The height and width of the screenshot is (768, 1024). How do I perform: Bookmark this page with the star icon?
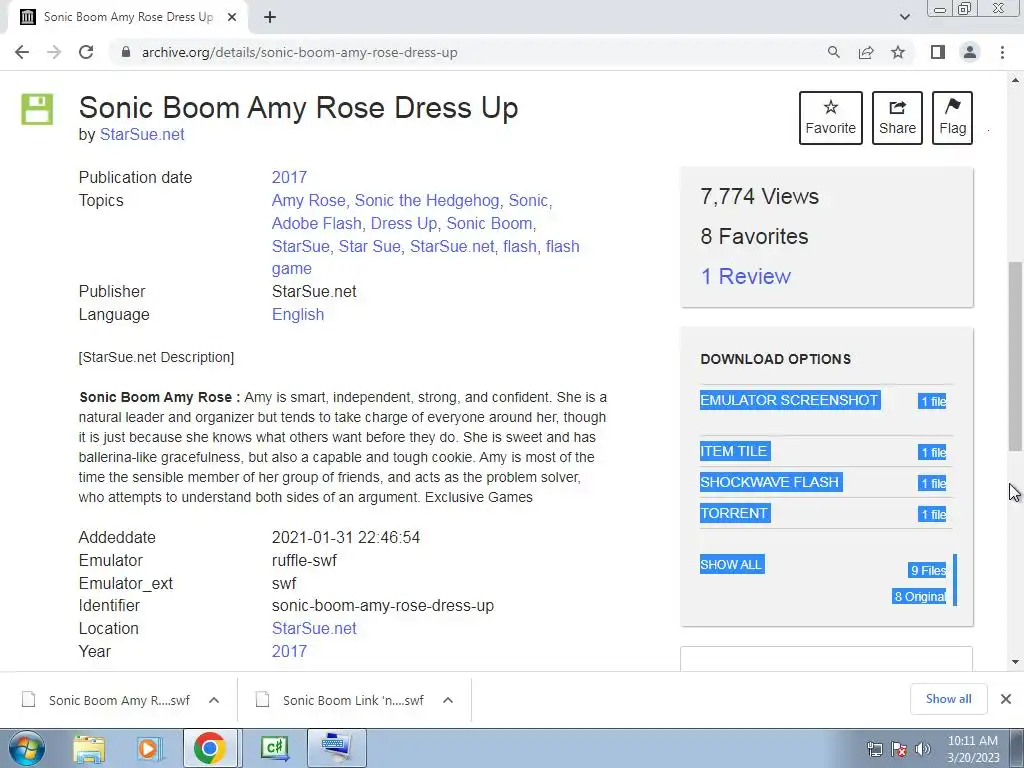pos(898,52)
